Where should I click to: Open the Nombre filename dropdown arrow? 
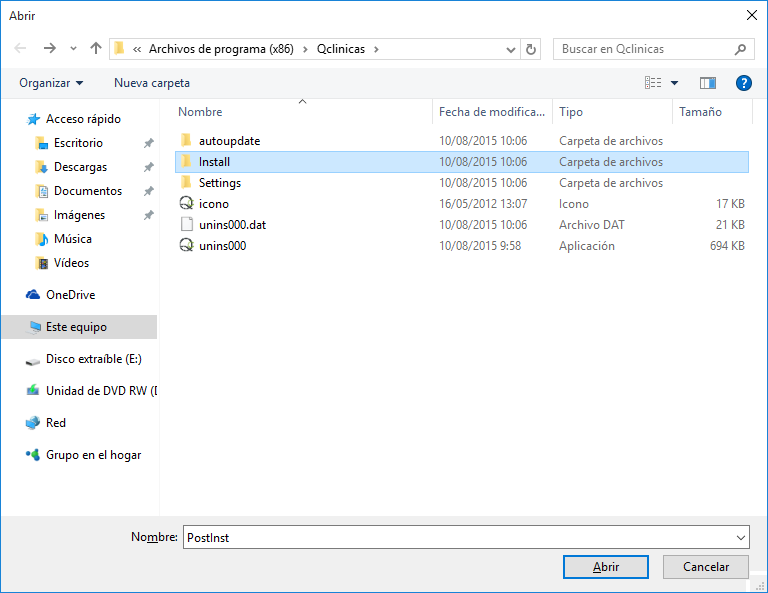(739, 537)
